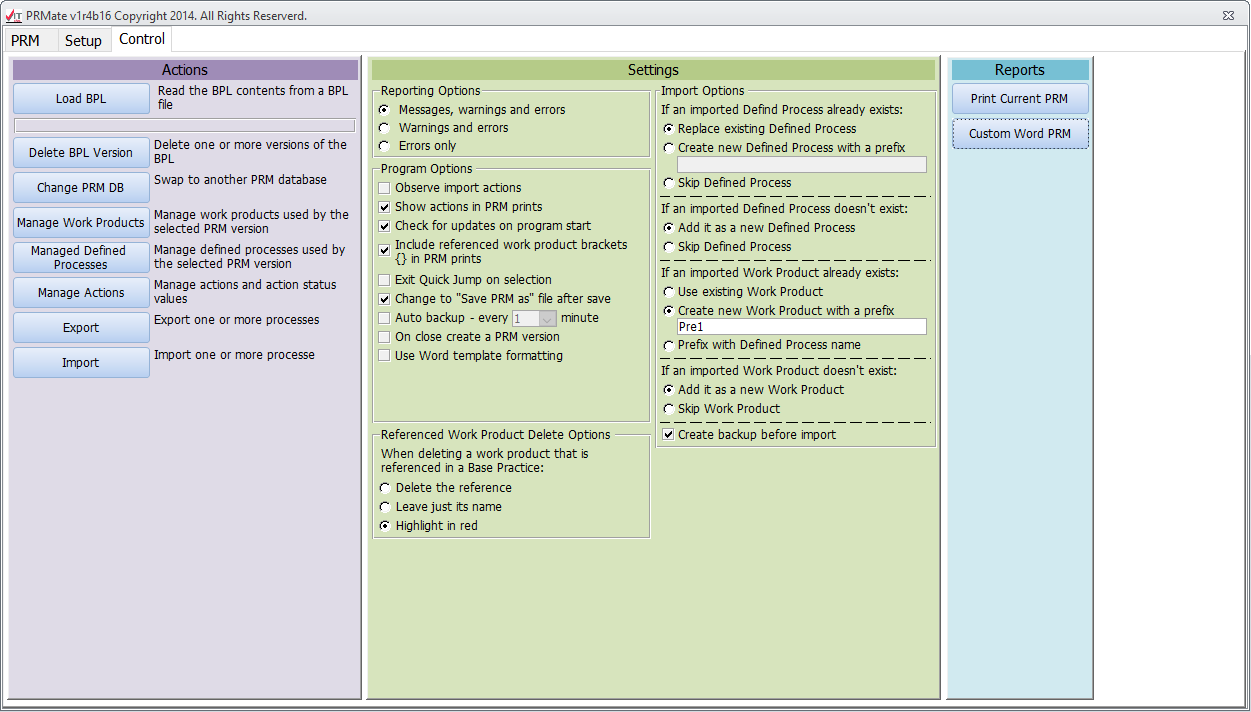Select Replace existing Defined Process
The height and width of the screenshot is (712, 1251).
669,129
